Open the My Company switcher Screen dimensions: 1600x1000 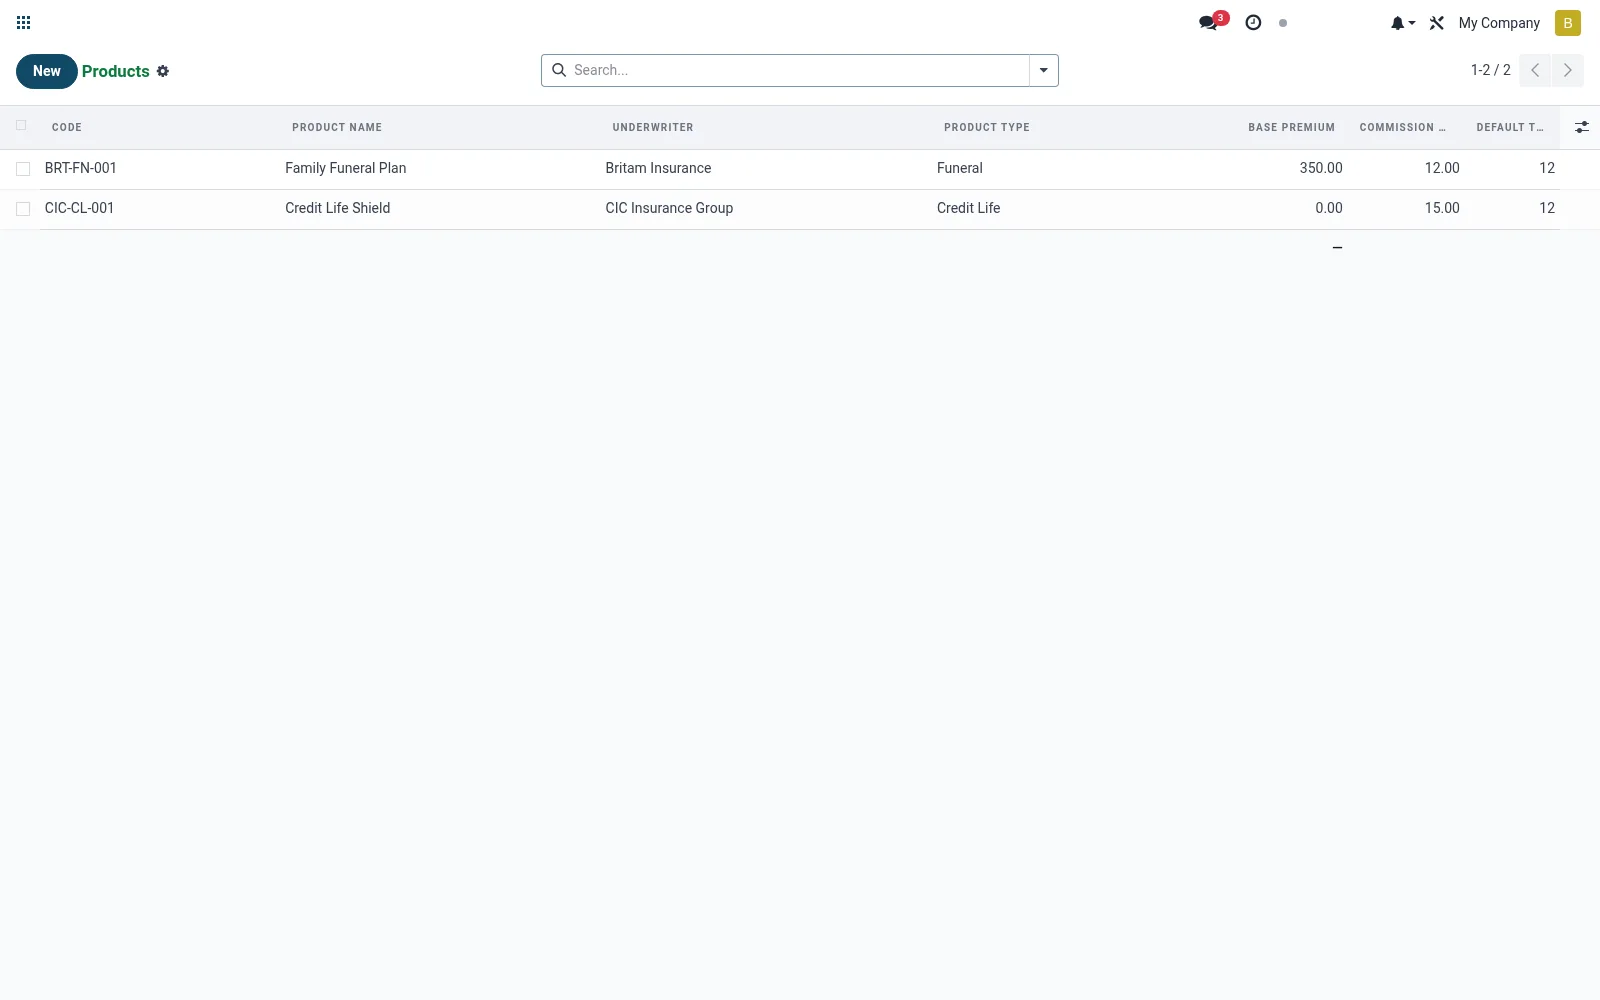click(x=1499, y=23)
